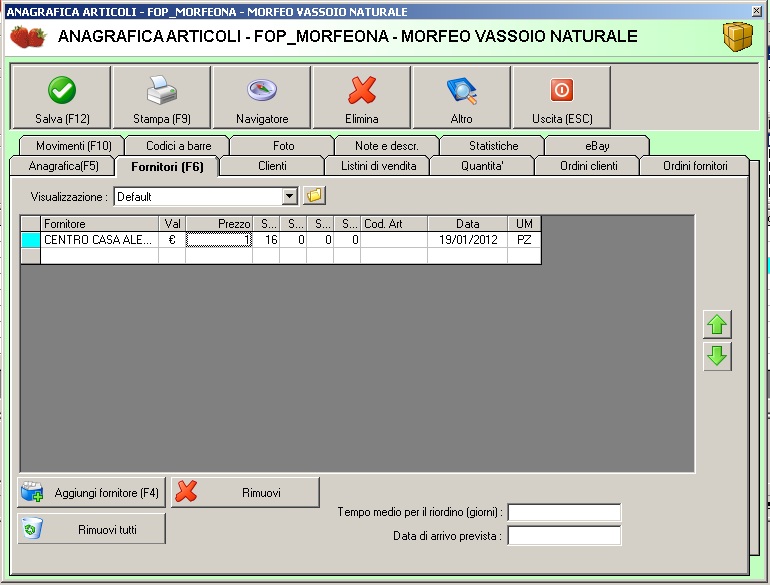Open the Foto tab
Image resolution: width=770 pixels, height=585 pixels.
[x=283, y=146]
